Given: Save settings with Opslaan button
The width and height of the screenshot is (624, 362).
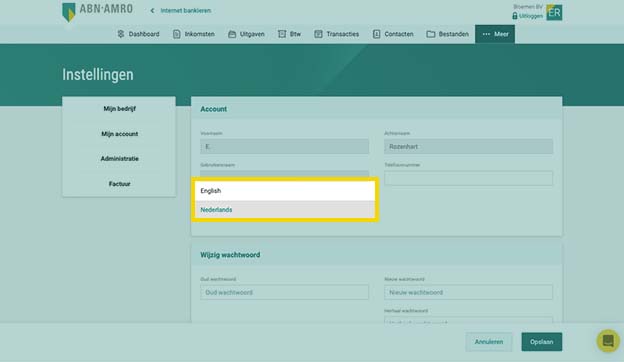Looking at the screenshot, I should tap(542, 342).
